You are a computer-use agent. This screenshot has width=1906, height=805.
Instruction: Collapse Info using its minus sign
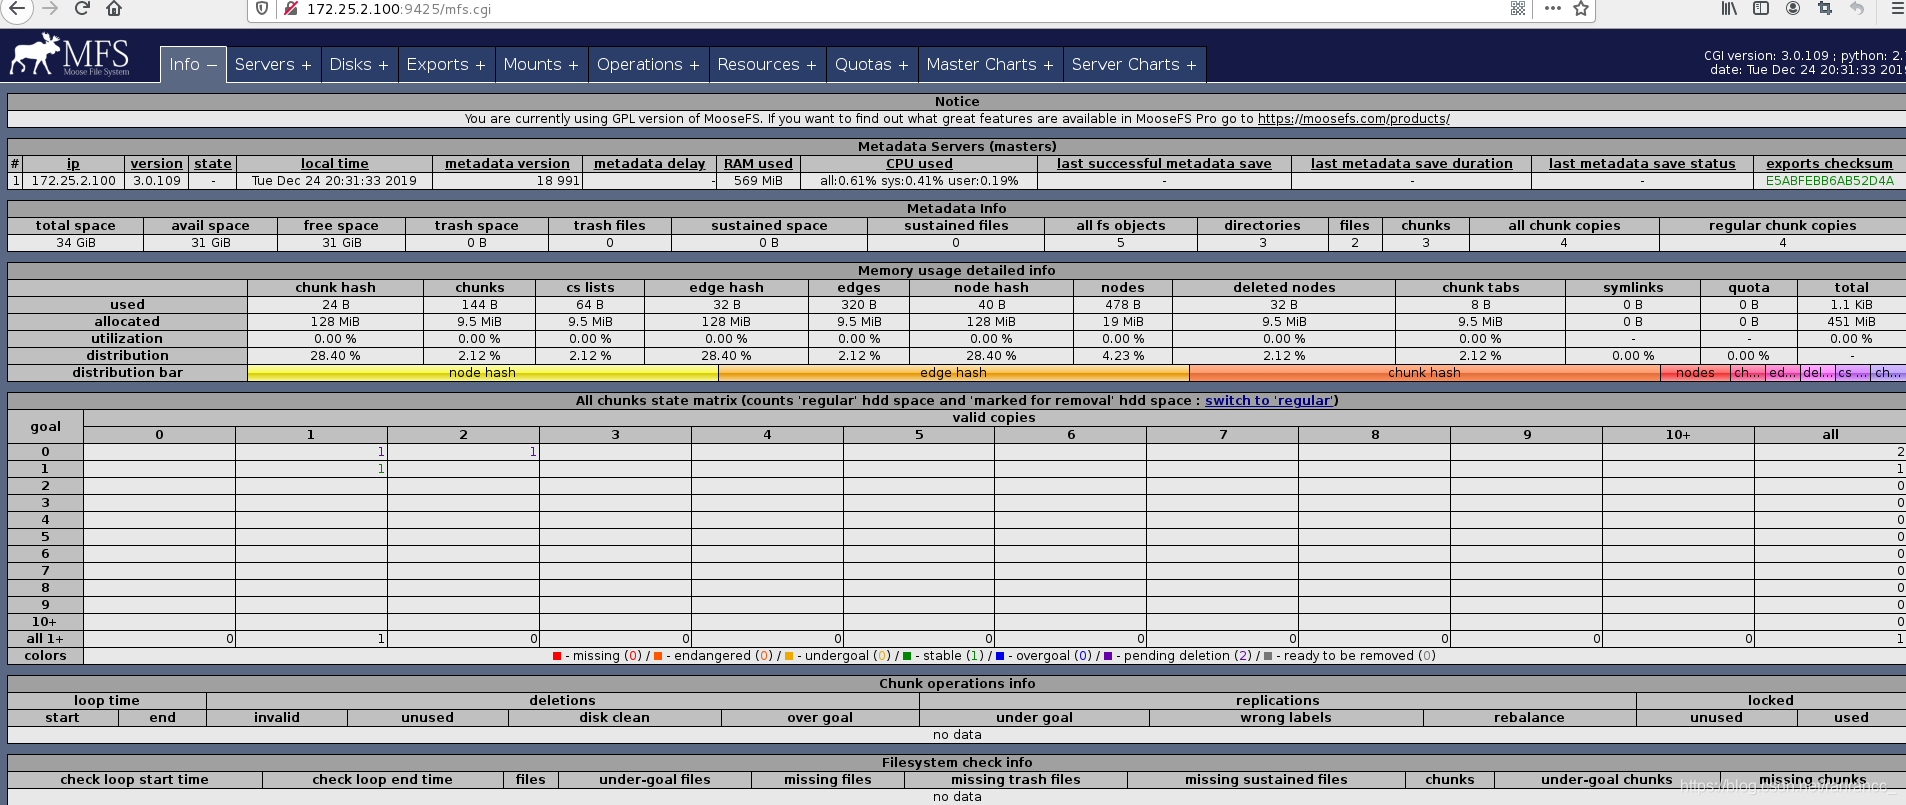[212, 64]
